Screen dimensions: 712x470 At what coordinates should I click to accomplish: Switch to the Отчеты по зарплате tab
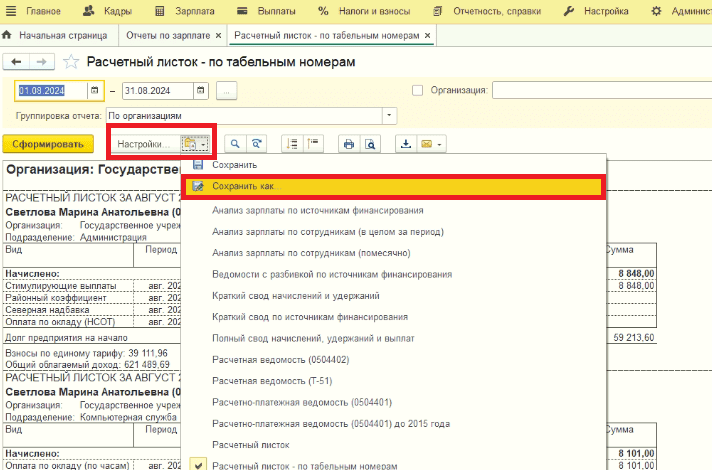pos(168,35)
